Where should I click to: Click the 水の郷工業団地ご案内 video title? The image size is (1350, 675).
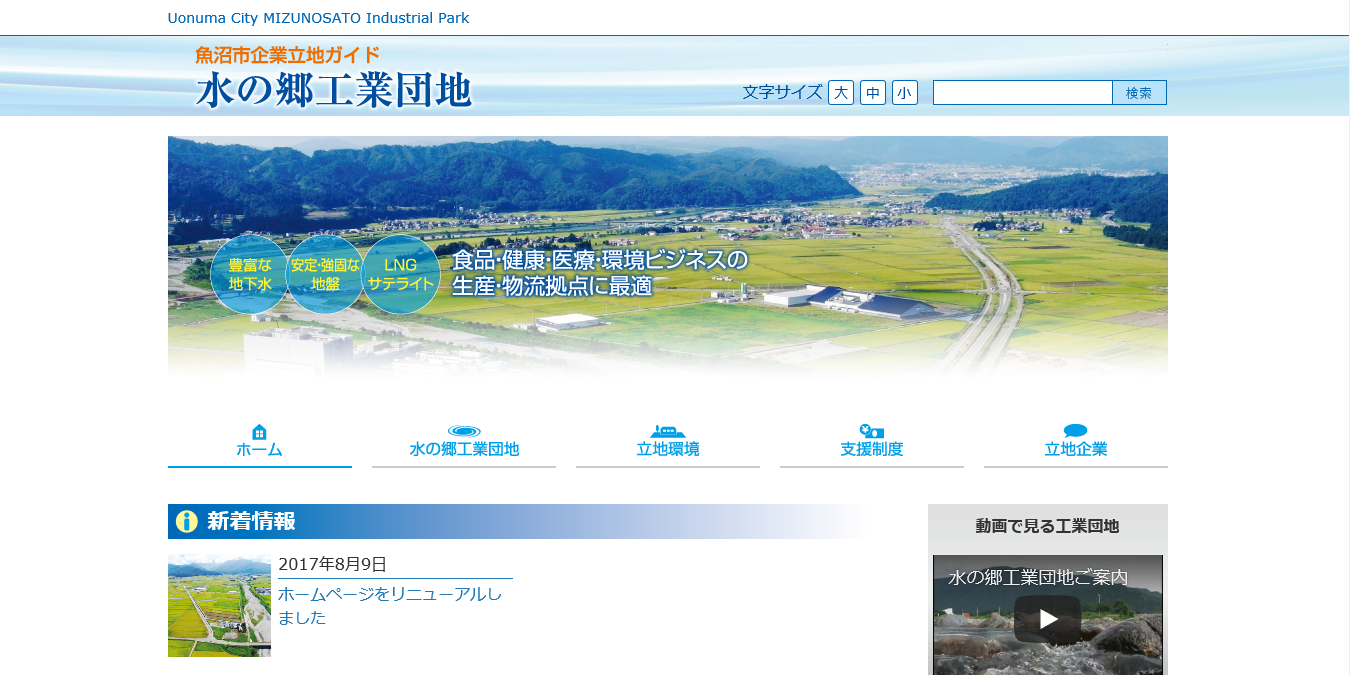tap(1038, 577)
